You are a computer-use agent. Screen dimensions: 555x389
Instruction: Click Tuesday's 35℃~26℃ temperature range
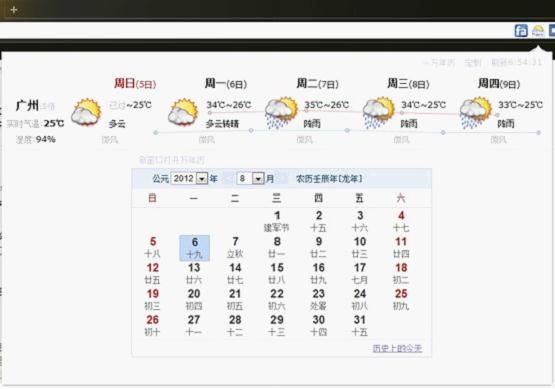pyautogui.click(x=327, y=105)
